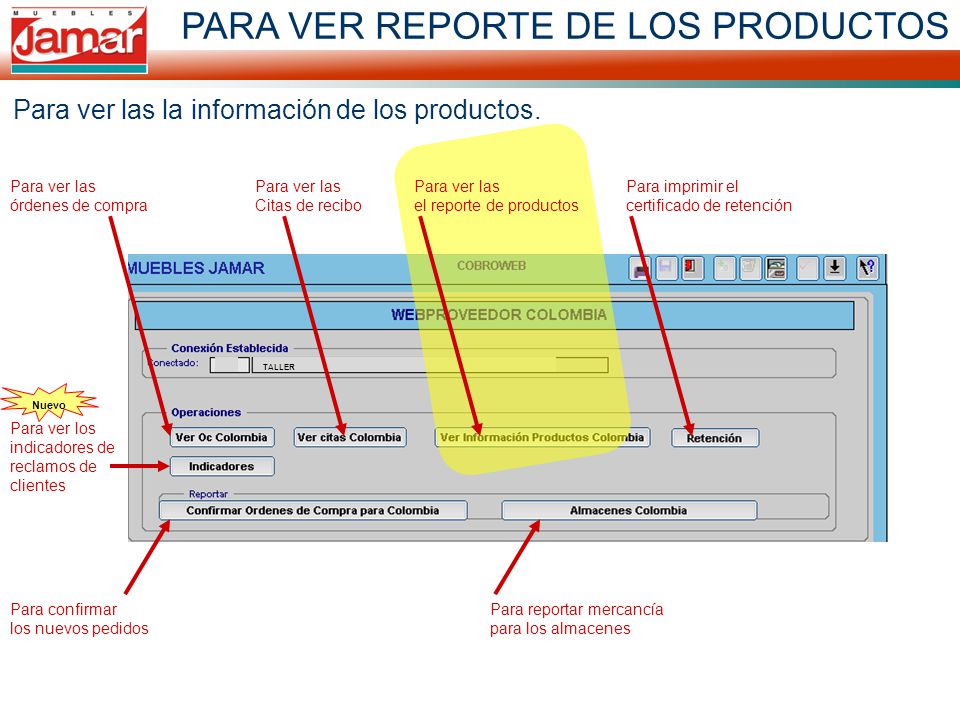Click the Jamar logo on the slide

pyautogui.click(x=79, y=40)
